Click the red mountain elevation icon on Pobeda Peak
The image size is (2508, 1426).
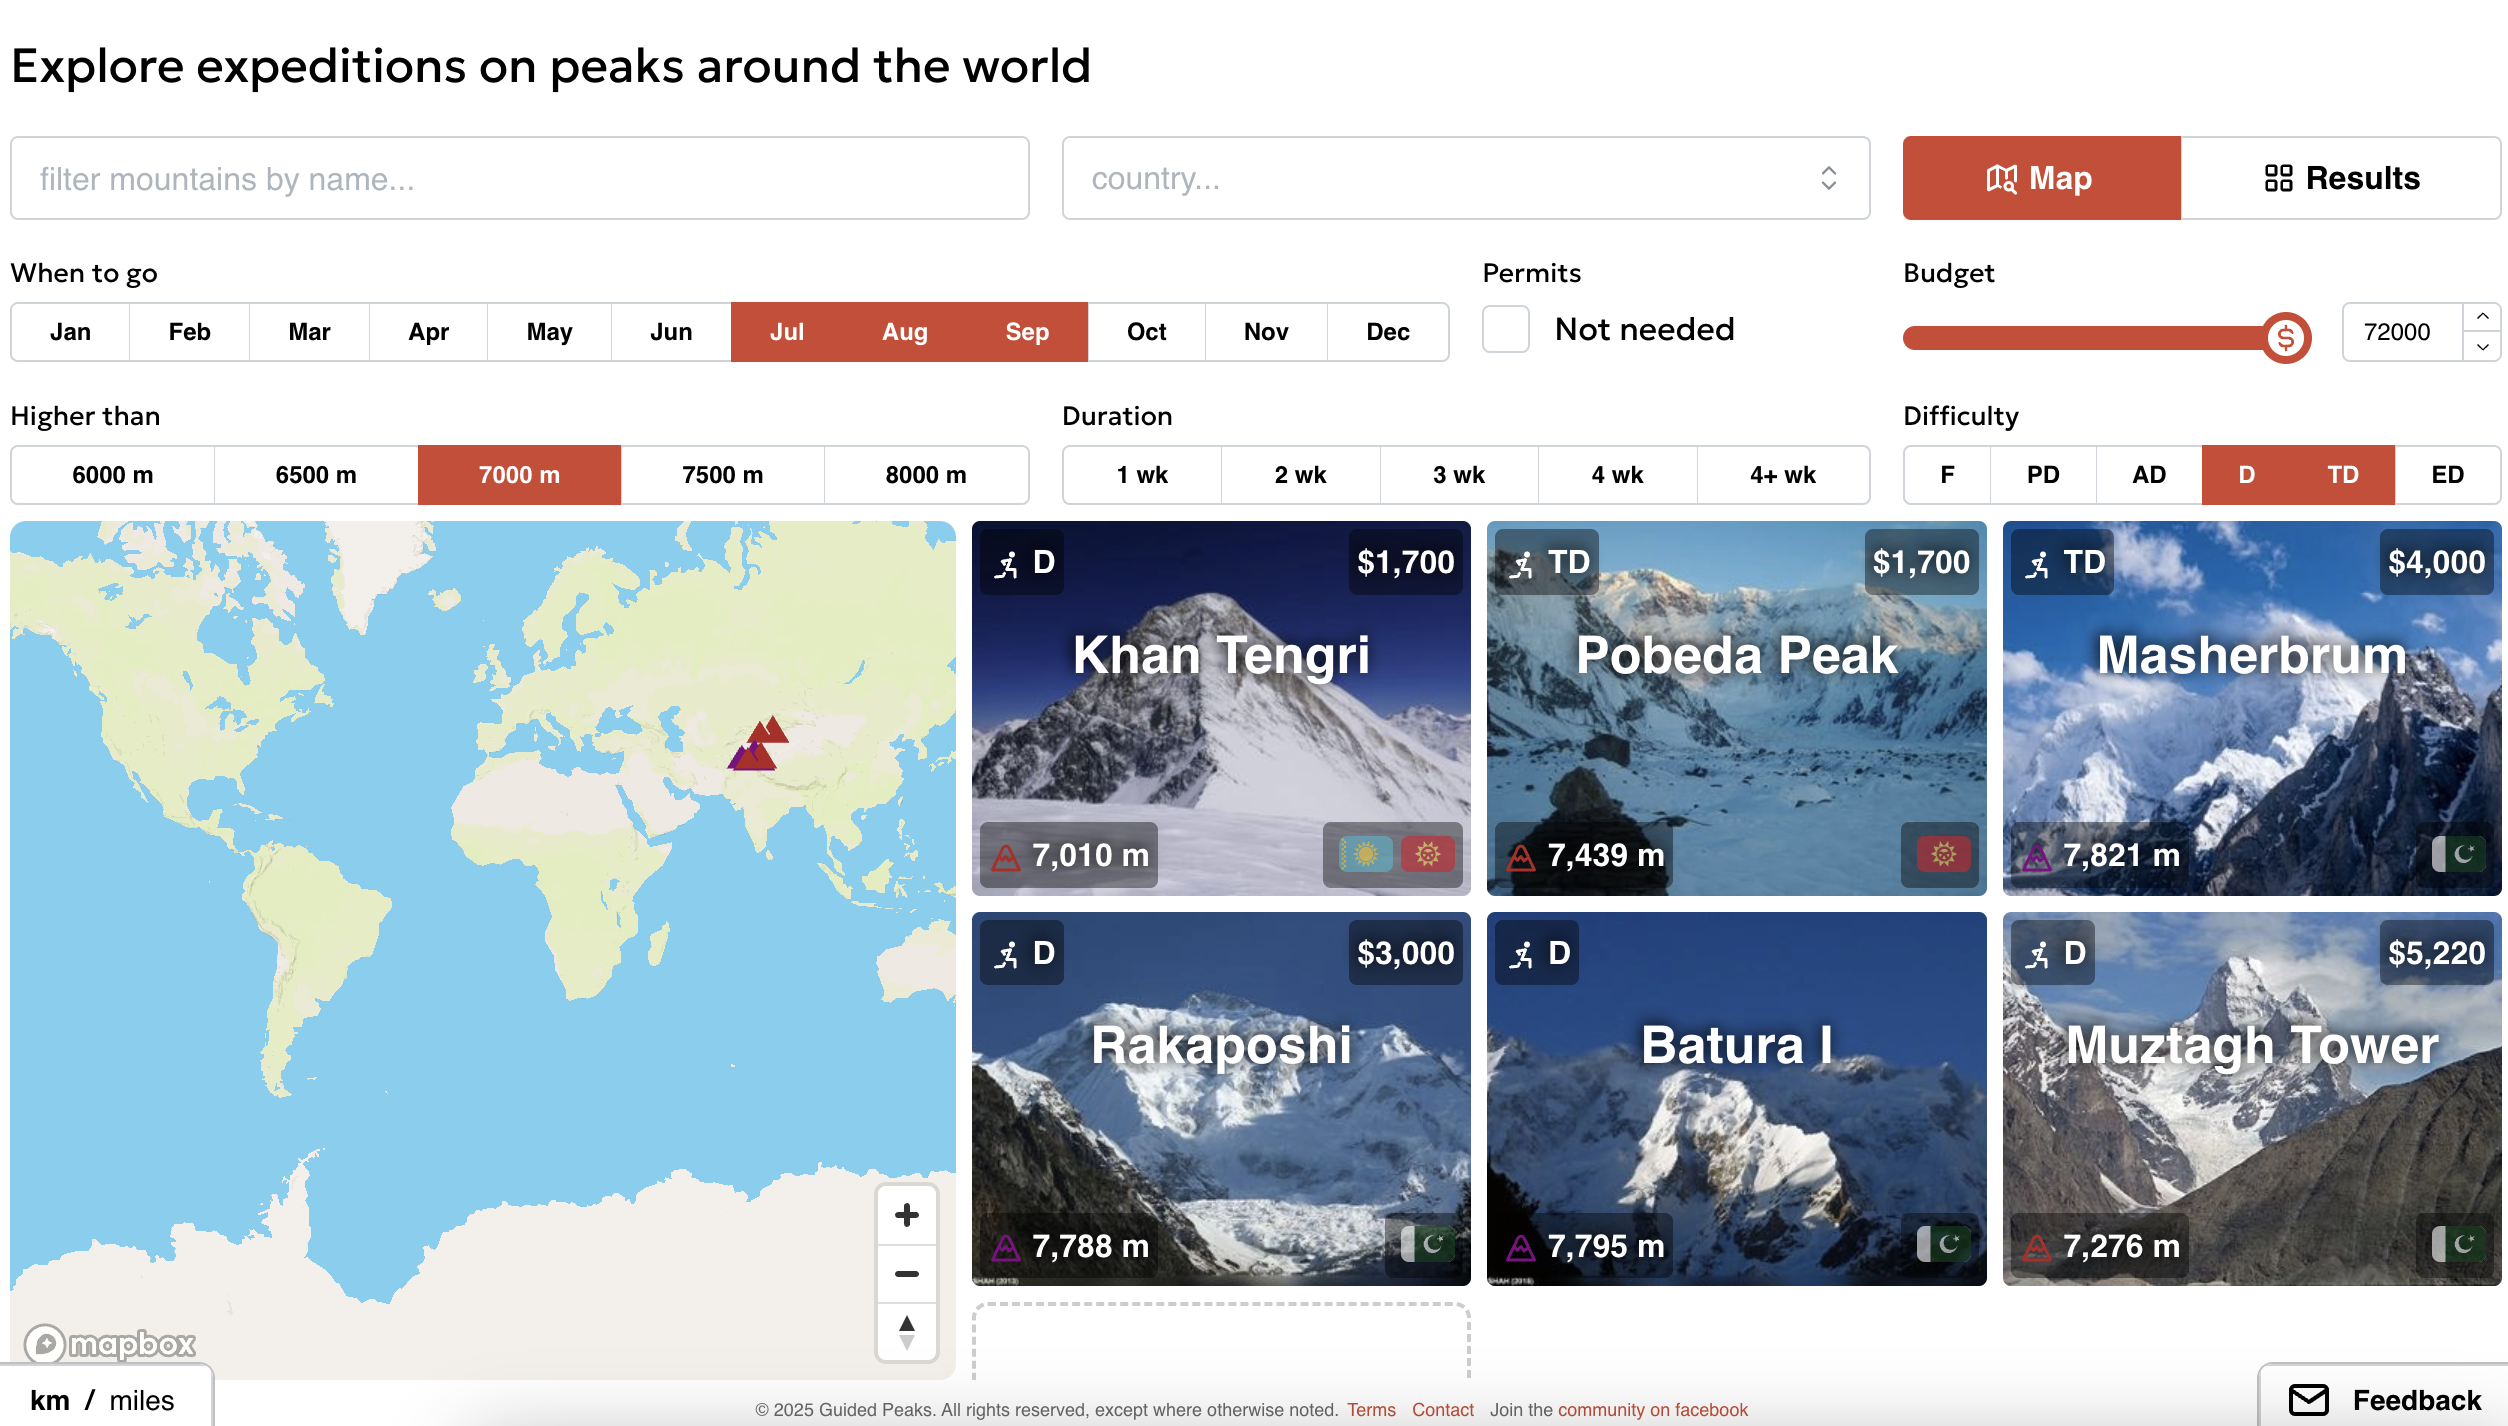coord(1519,855)
